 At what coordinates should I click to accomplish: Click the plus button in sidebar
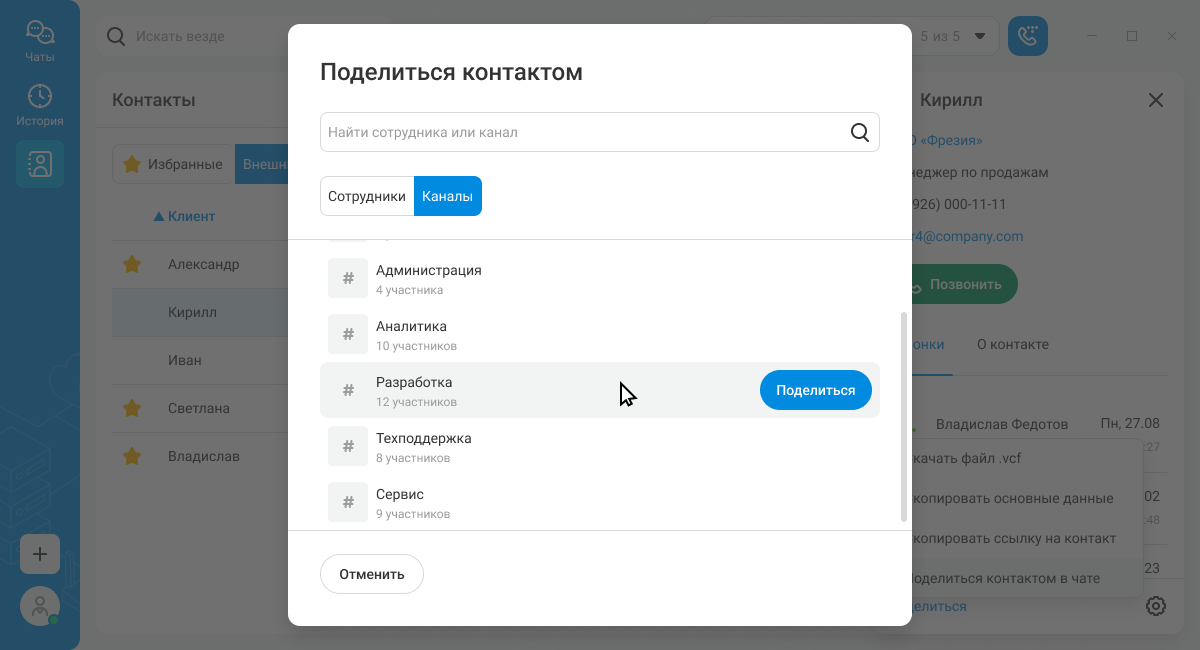(x=40, y=554)
